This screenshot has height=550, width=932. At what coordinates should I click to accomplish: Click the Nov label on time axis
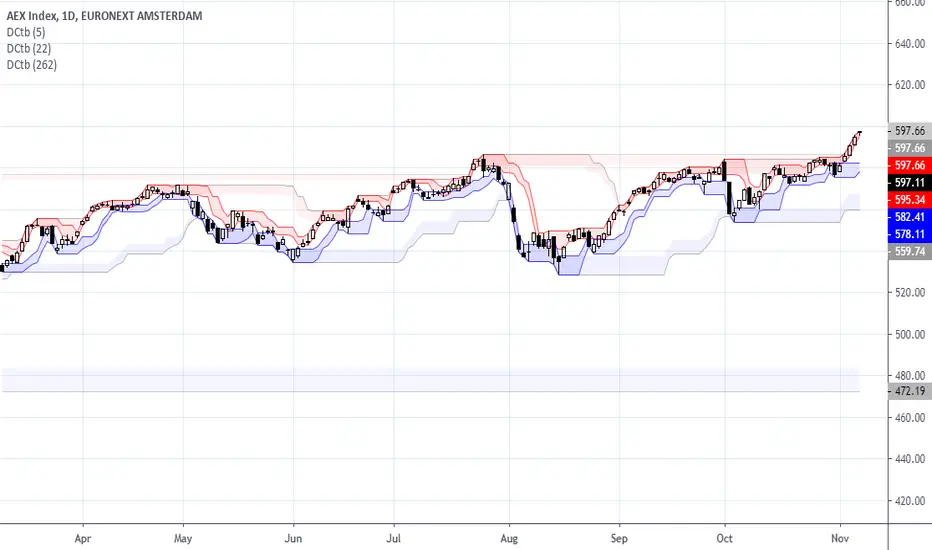(x=840, y=539)
